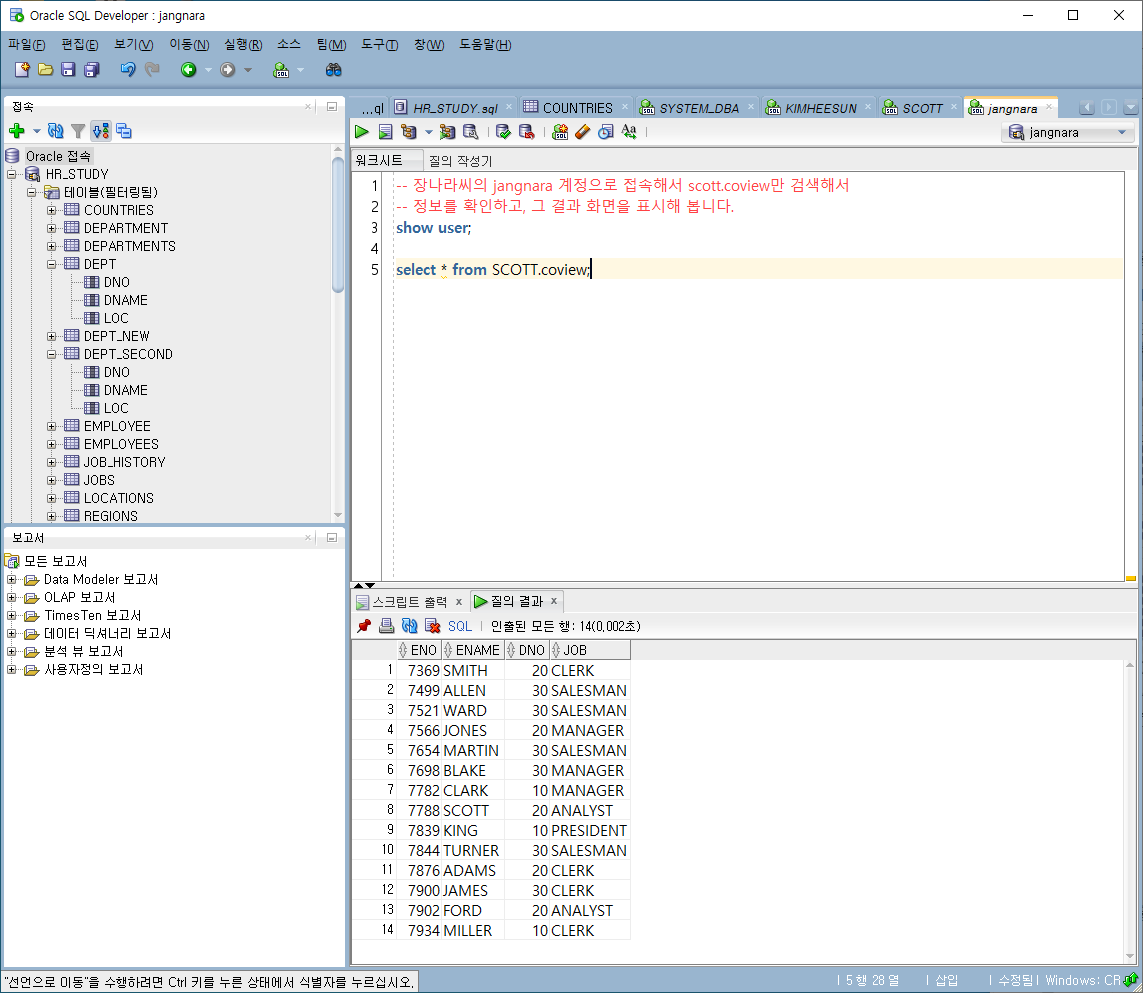
Task: Select the DNAME column under DEPT_SECOND
Action: click(x=125, y=390)
